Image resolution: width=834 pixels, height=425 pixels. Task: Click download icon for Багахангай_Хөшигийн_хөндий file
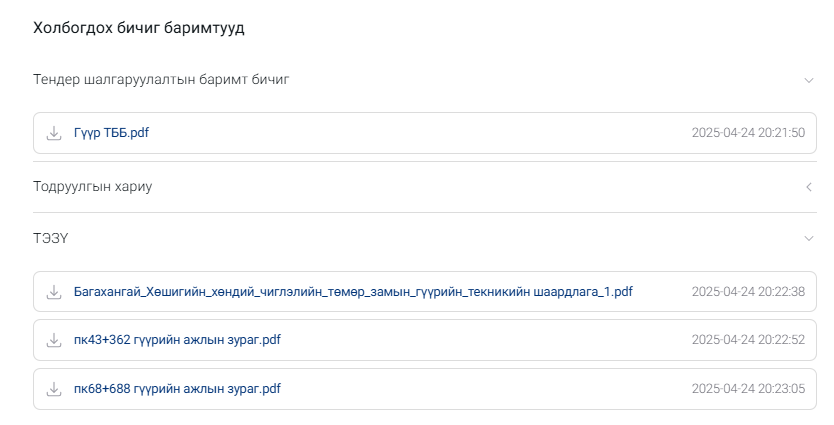(54, 292)
